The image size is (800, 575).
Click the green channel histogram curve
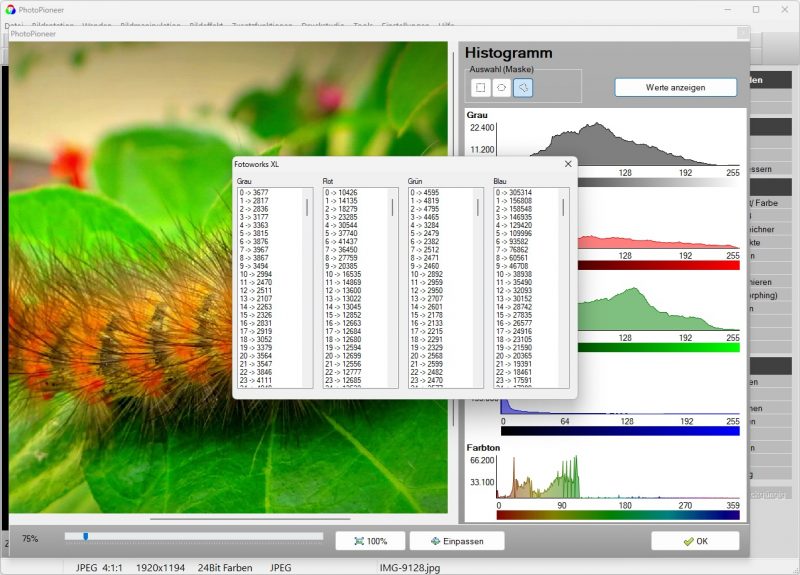658,309
